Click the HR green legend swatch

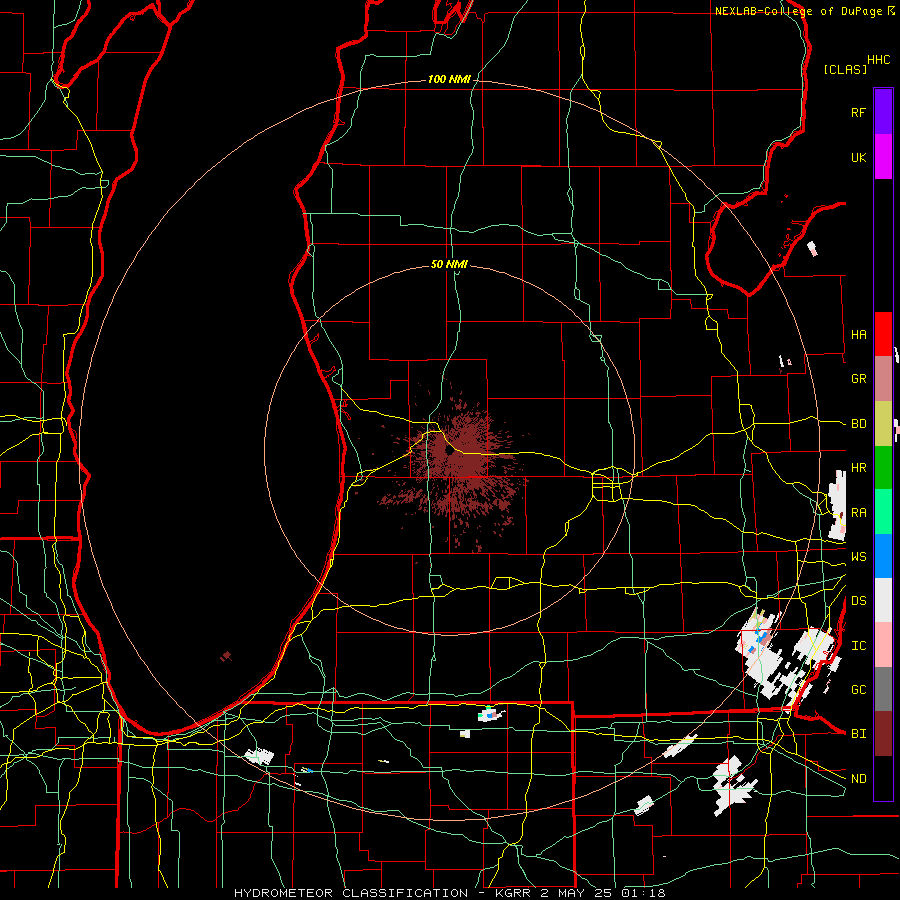click(883, 468)
